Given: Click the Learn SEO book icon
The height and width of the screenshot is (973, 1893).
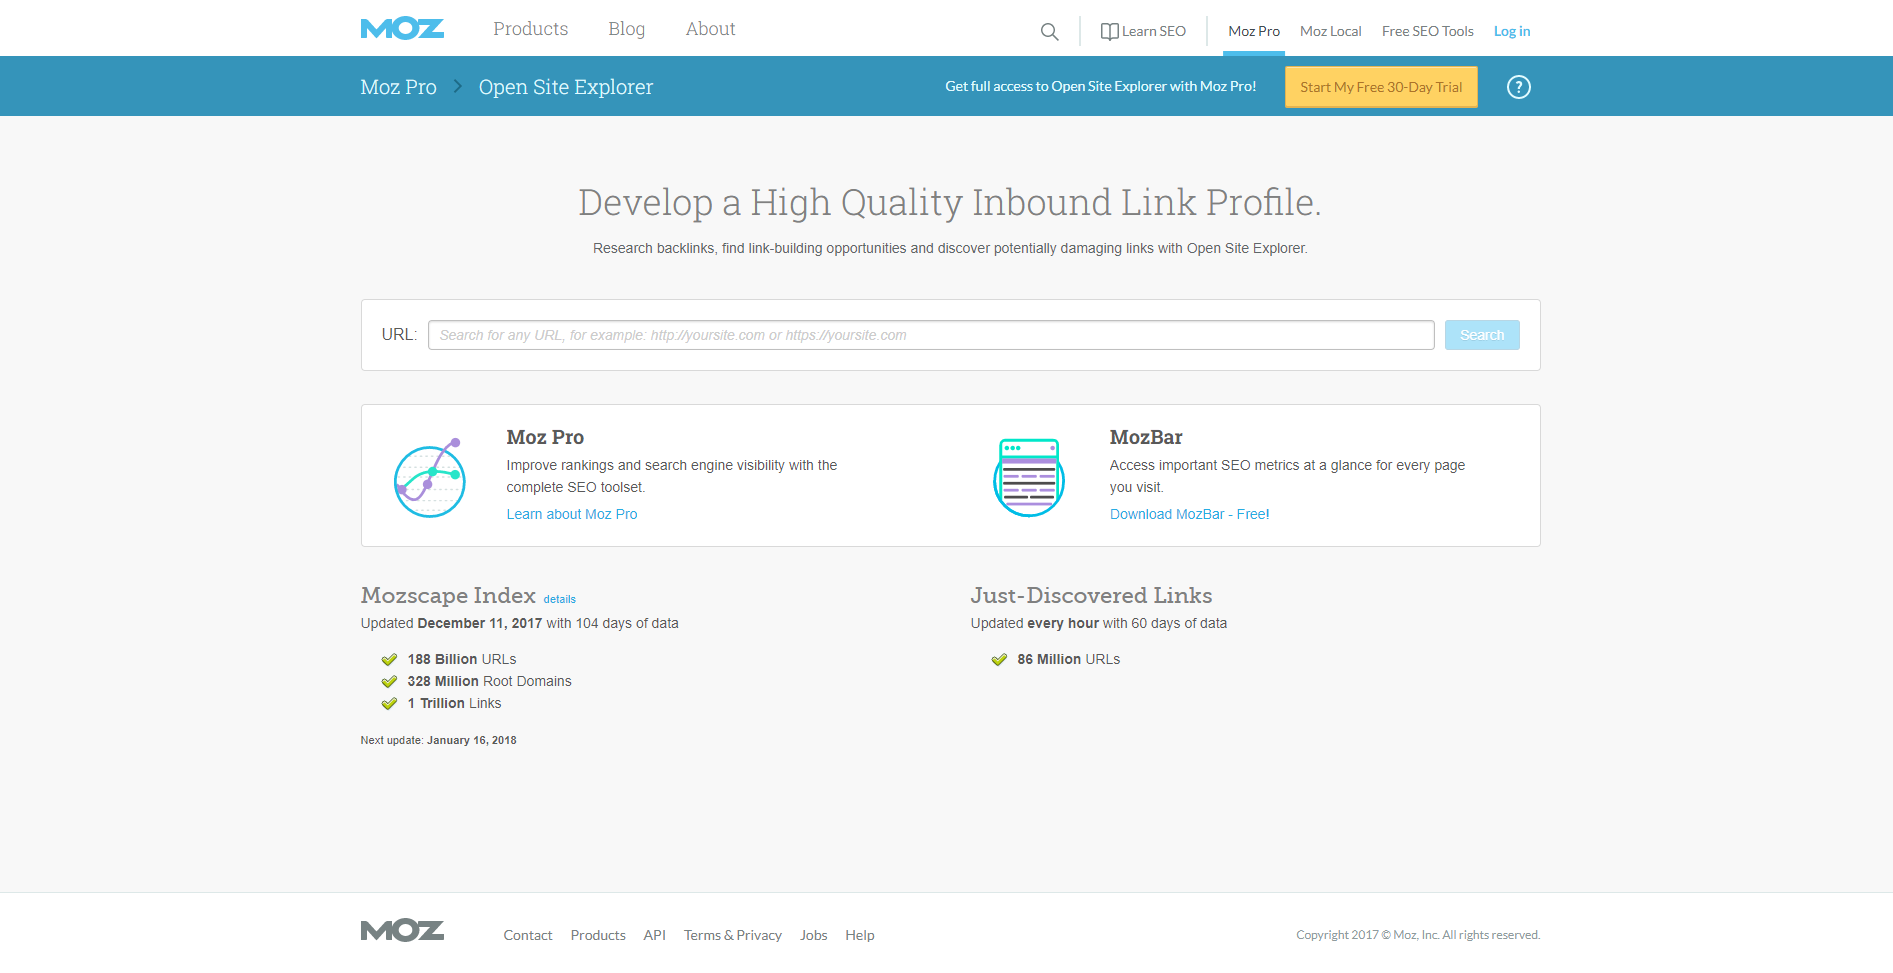Looking at the screenshot, I should click(x=1109, y=32).
